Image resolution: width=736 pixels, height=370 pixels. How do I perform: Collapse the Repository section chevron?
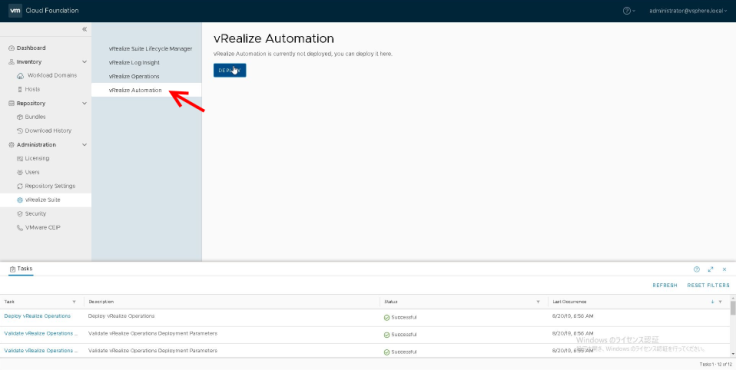click(84, 103)
